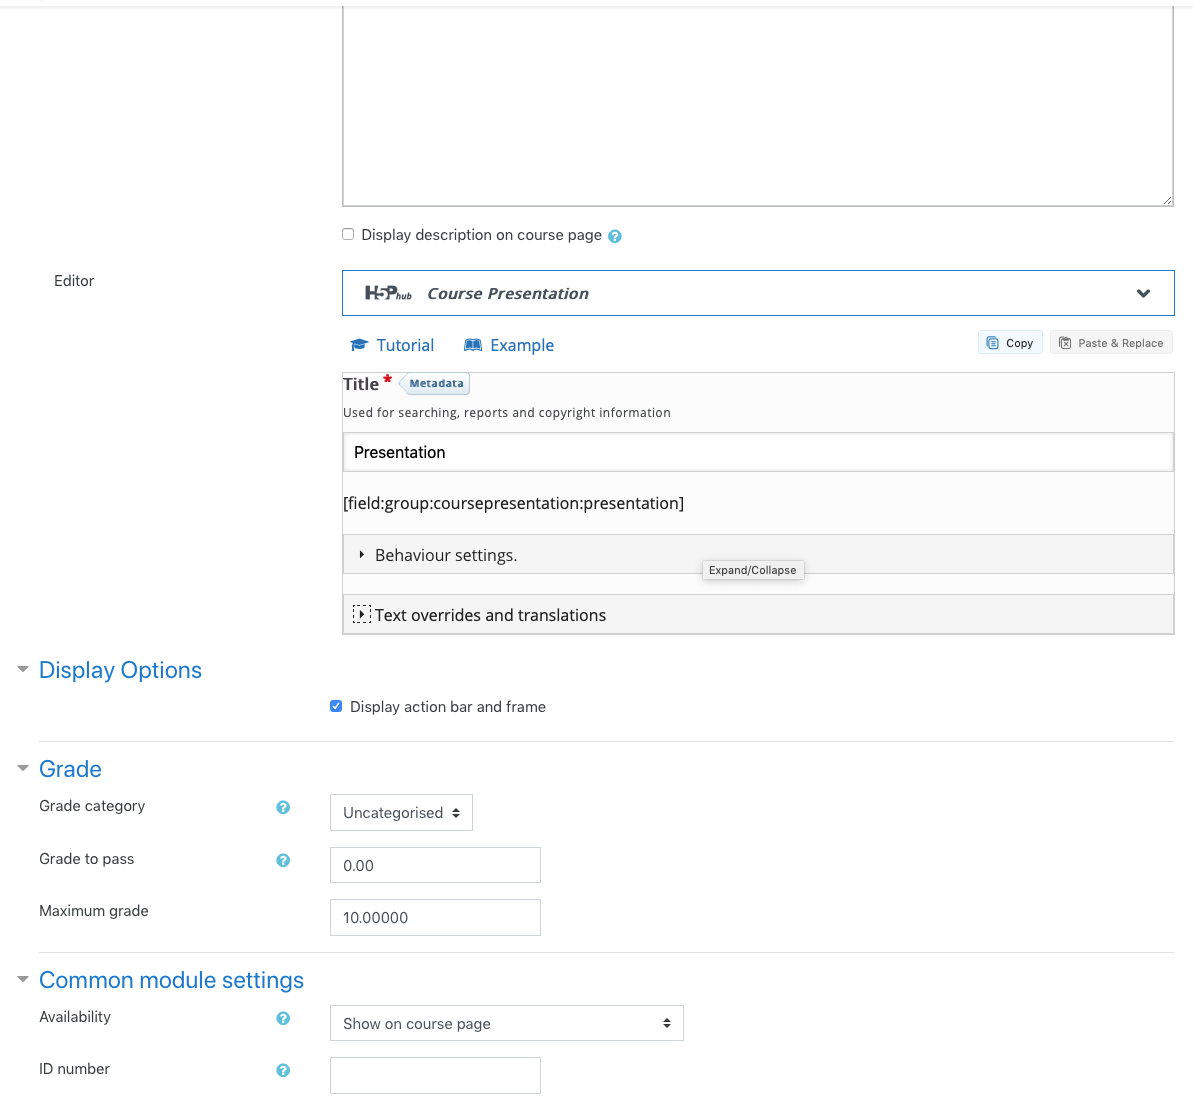
Task: Click Paste & Replace button
Action: [x=1111, y=343]
